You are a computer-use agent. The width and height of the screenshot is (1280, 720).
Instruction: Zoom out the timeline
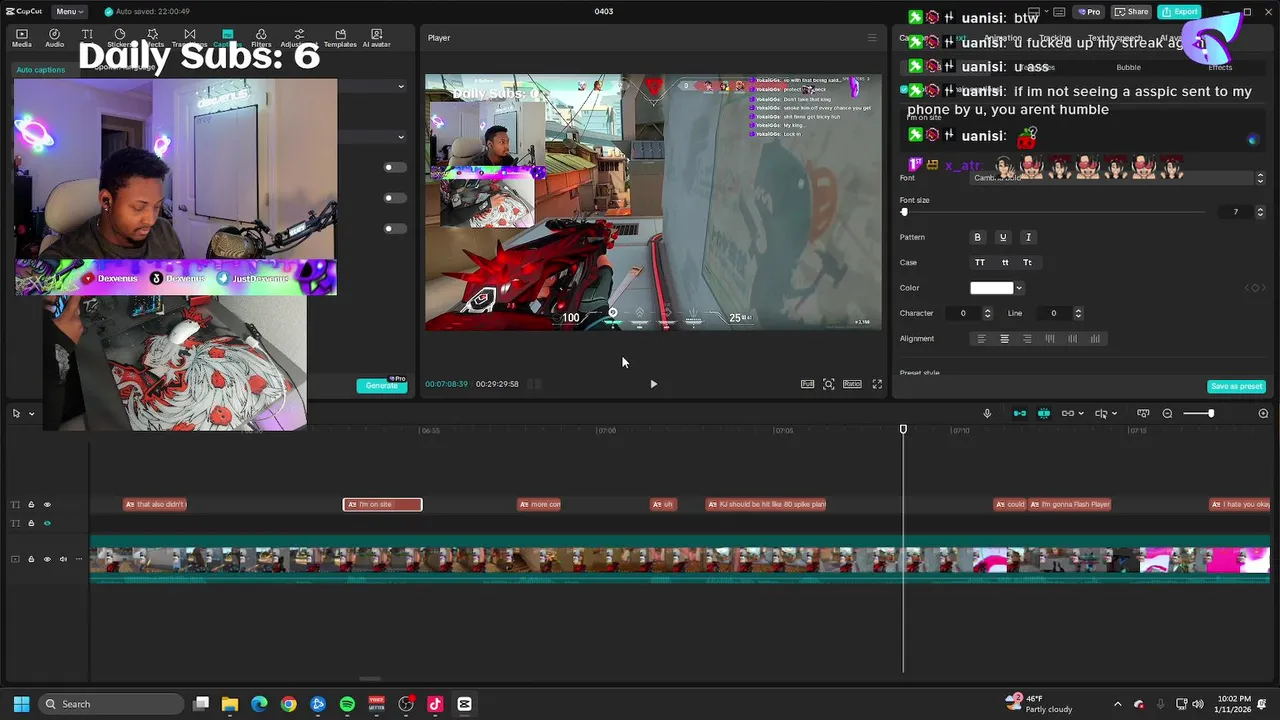pyautogui.click(x=1167, y=413)
